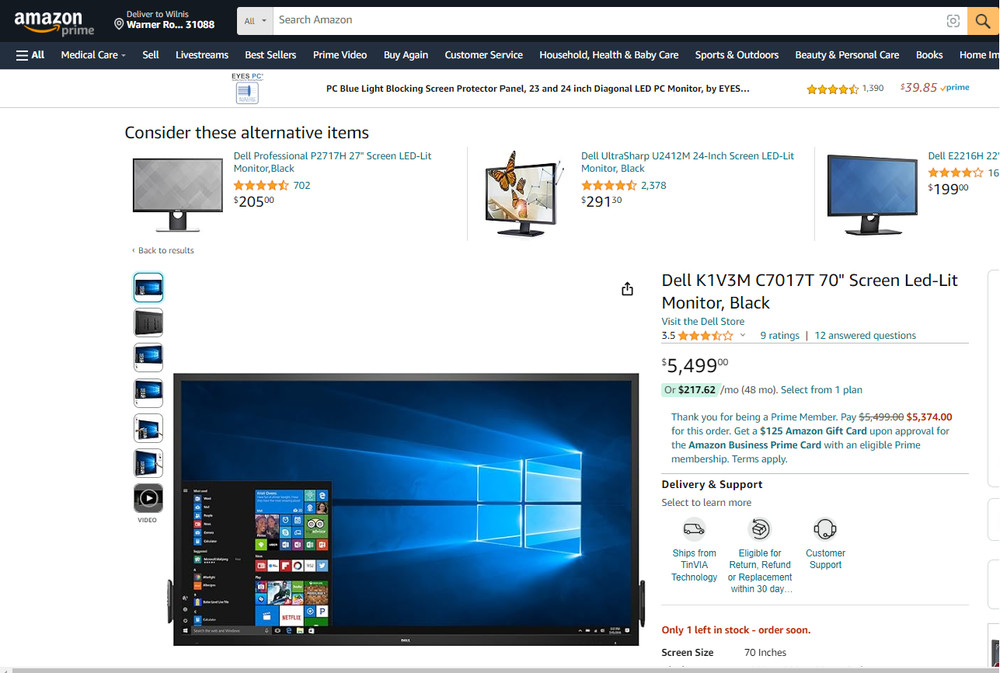Go to Customer Service nav item
Viewport: 1000px width, 673px height.
(x=483, y=55)
